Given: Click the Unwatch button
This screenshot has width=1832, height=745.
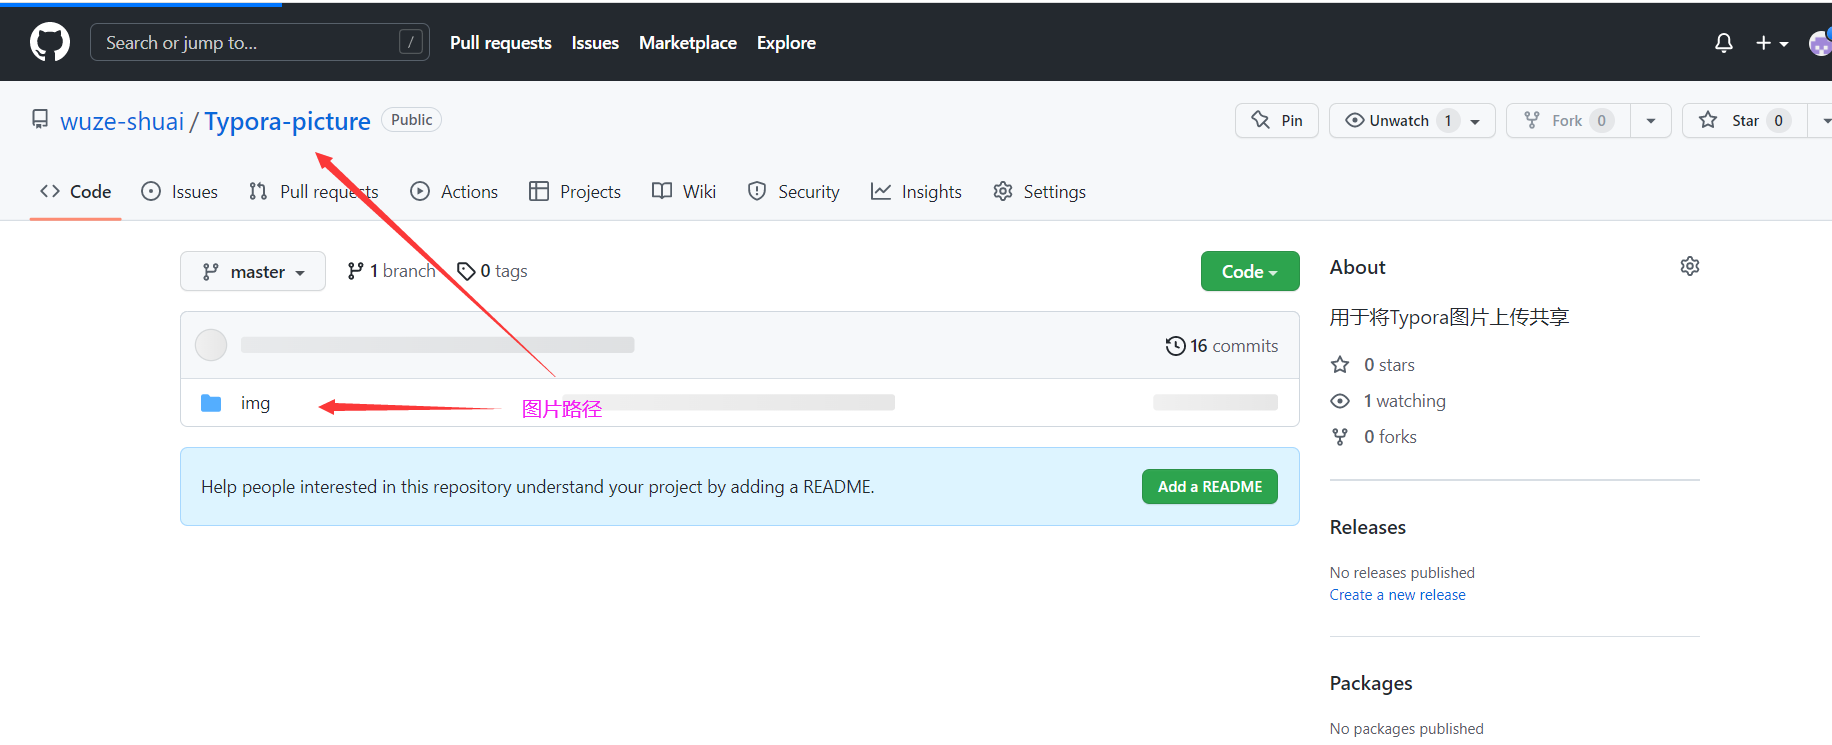Looking at the screenshot, I should (1412, 121).
